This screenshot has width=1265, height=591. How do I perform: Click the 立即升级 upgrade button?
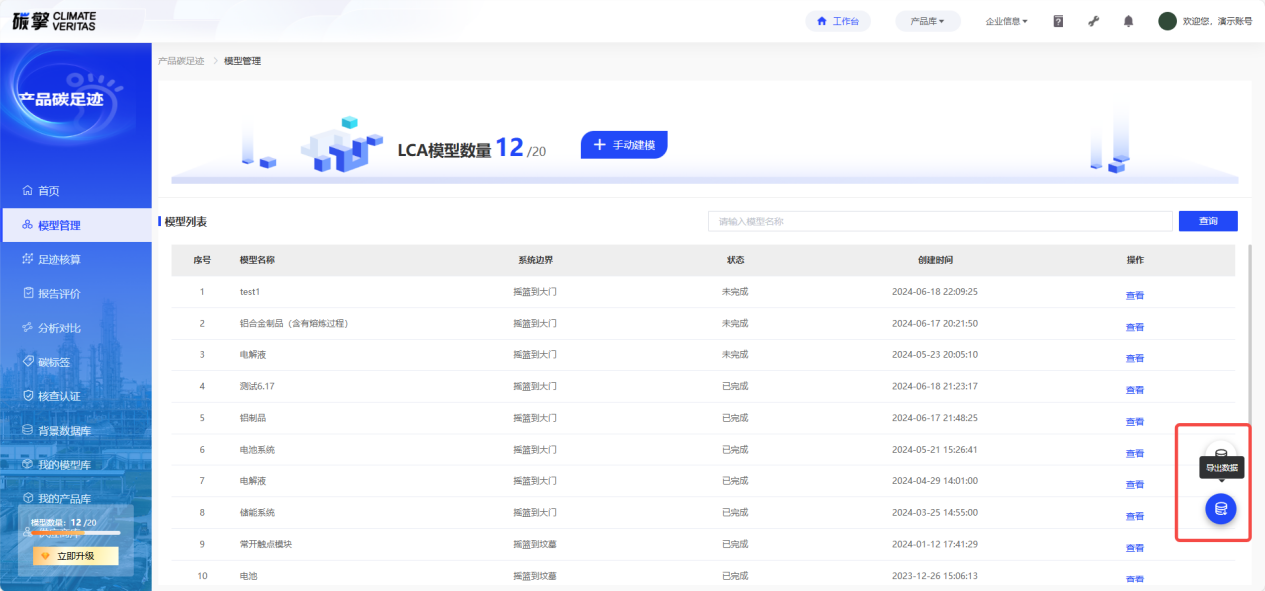(x=76, y=556)
